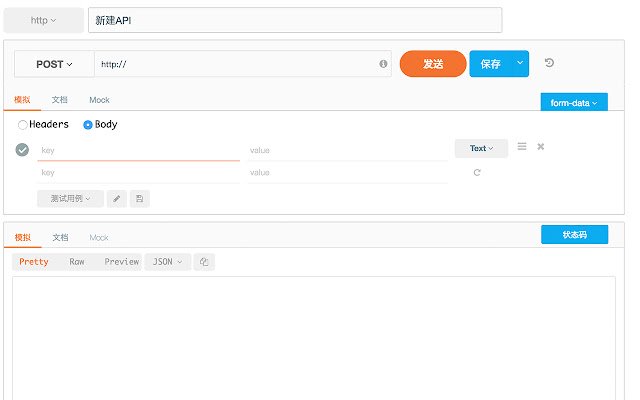
Task: Click inside the response body area
Action: point(314,338)
